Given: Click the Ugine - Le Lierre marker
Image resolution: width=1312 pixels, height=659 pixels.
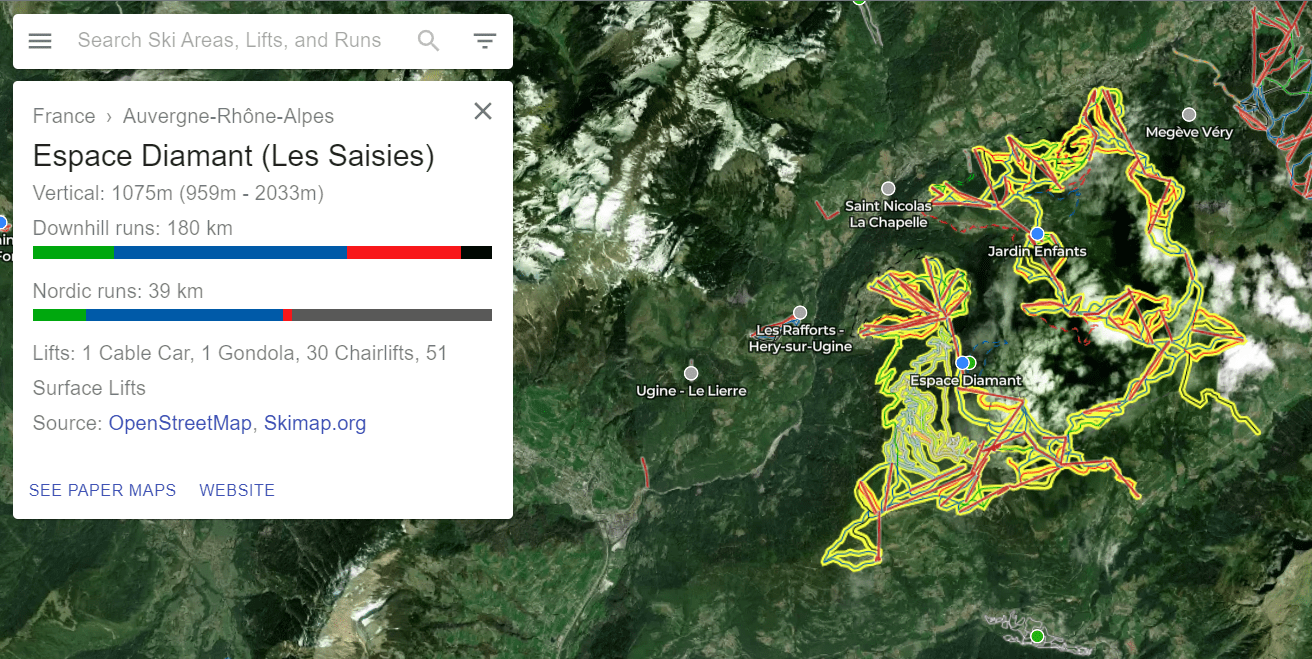Looking at the screenshot, I should tap(691, 373).
